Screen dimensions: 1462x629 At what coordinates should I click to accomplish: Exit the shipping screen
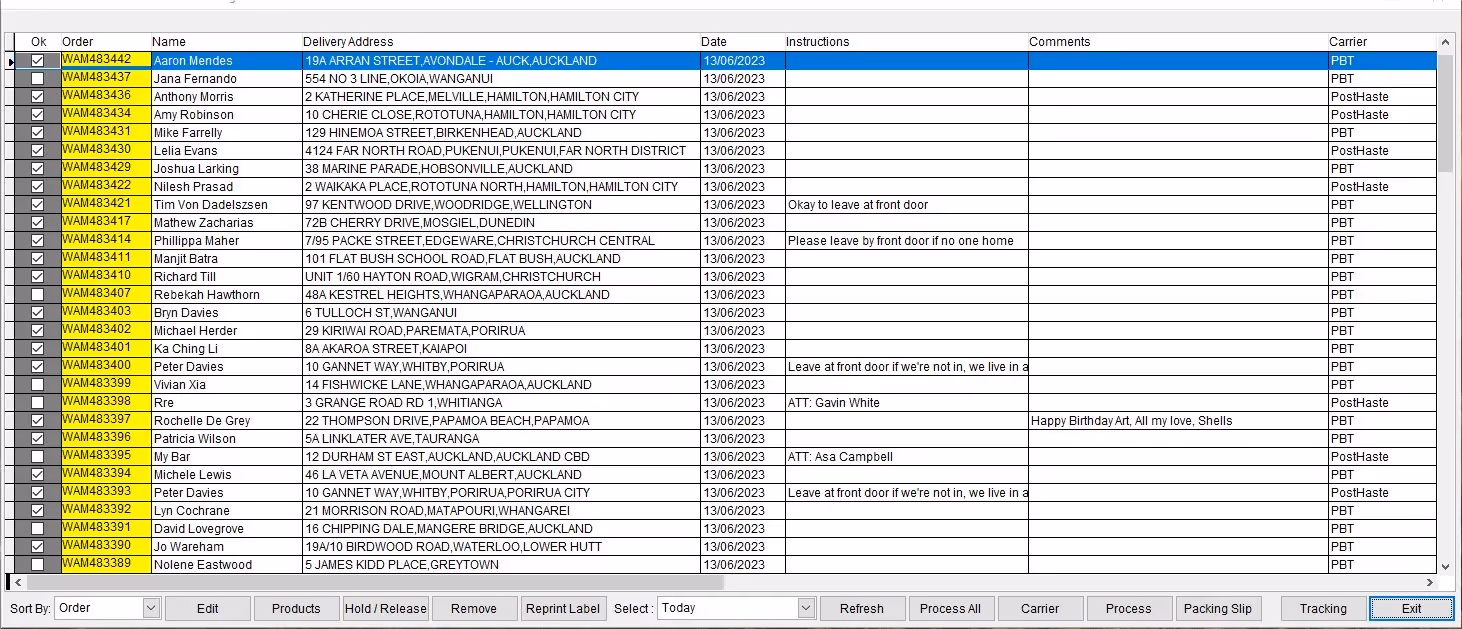pyautogui.click(x=1411, y=608)
